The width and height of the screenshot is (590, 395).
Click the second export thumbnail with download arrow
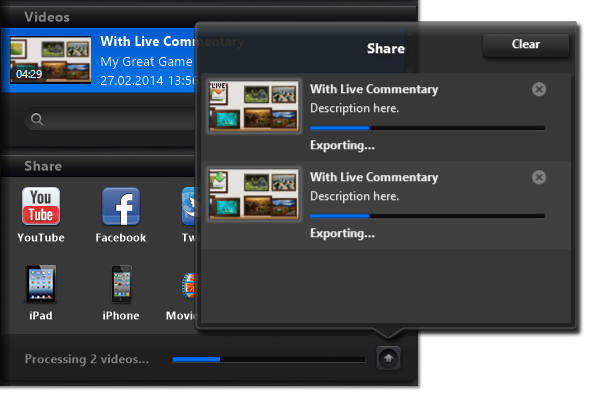coord(254,194)
